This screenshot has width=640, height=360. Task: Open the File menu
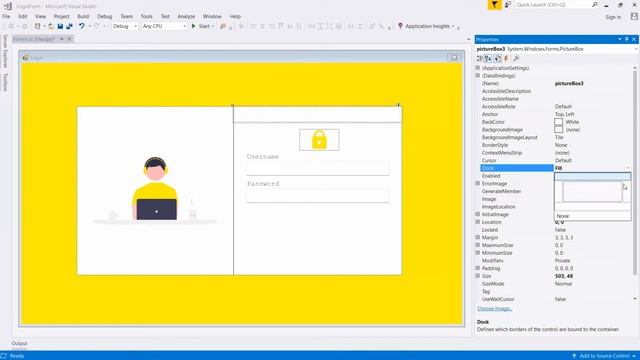pyautogui.click(x=6, y=16)
